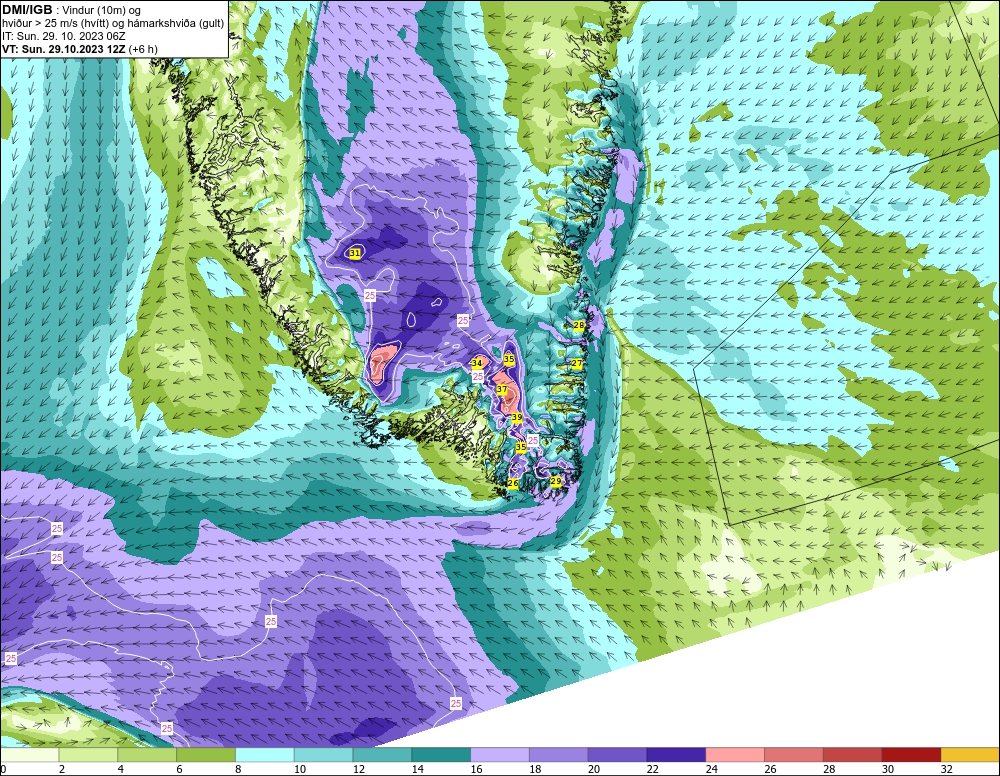Click the legend scale value 16
This screenshot has width=1000, height=776.
tap(476, 769)
